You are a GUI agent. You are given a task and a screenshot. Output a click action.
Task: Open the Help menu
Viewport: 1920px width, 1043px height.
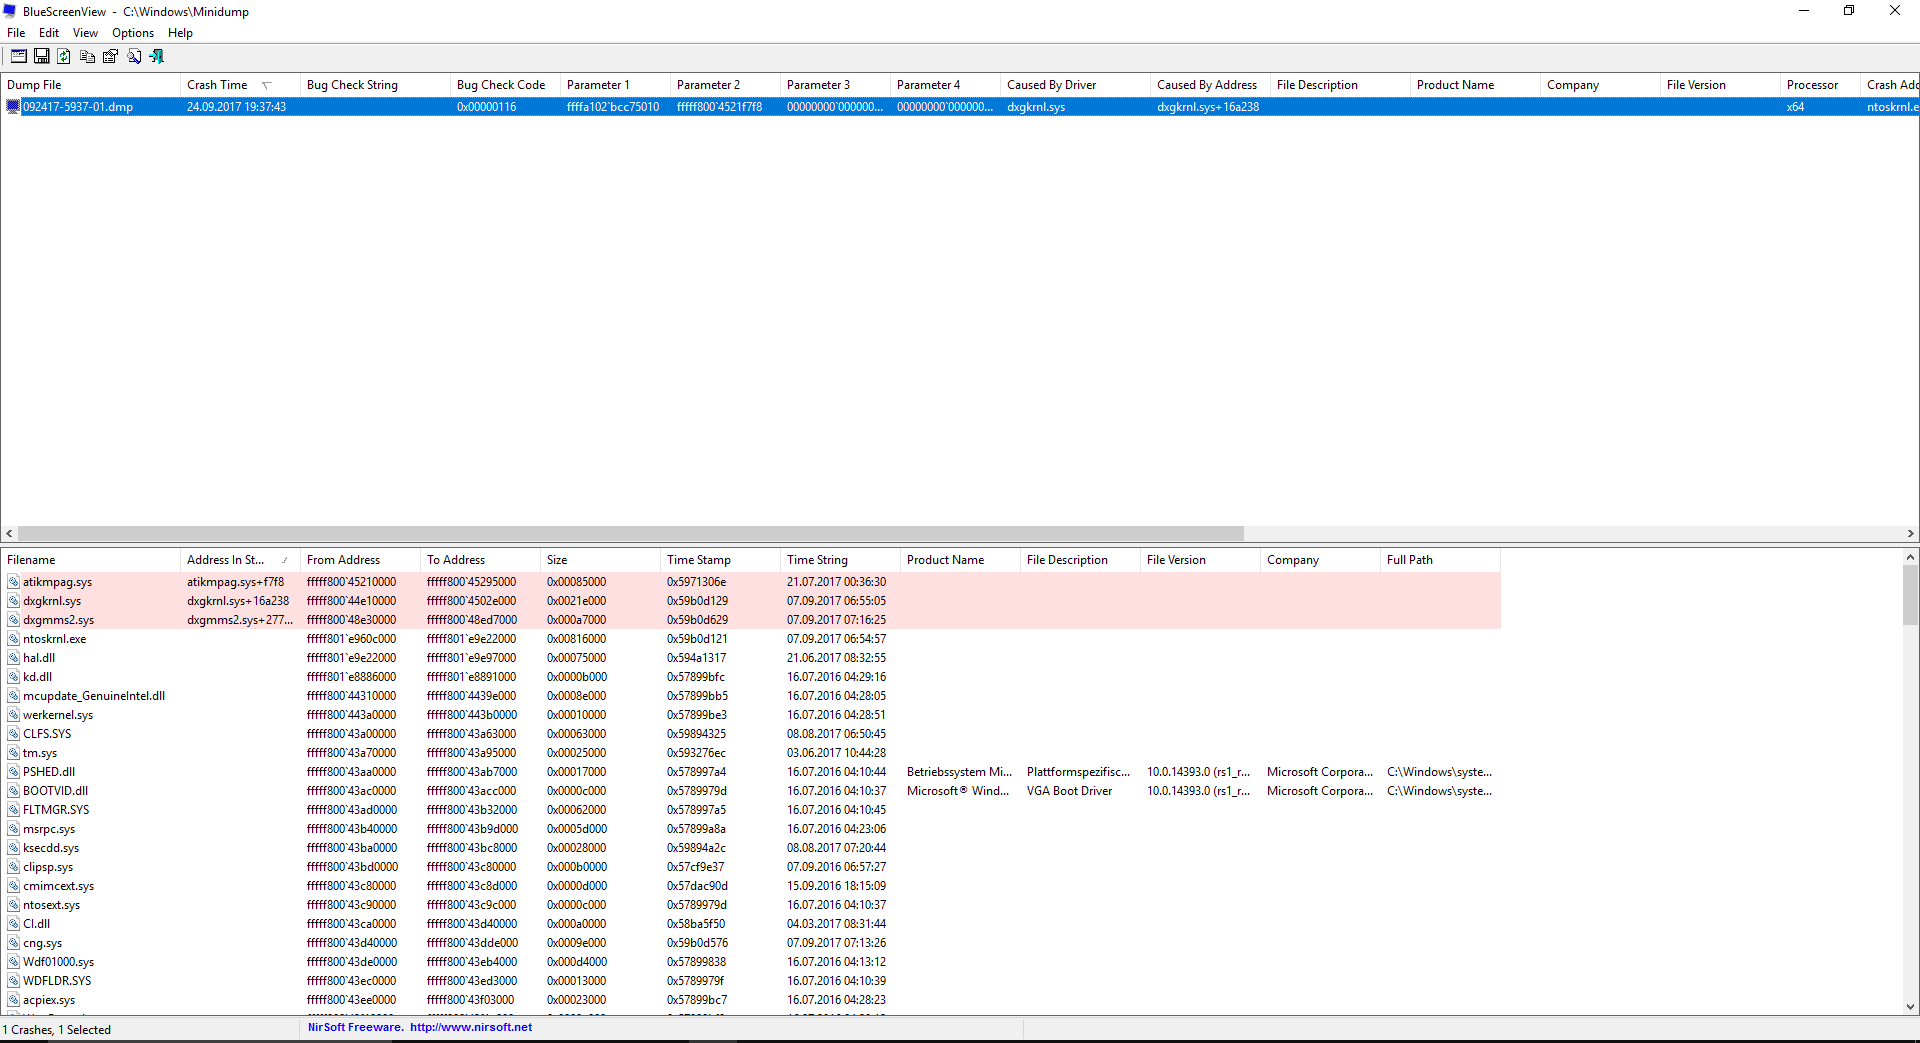pos(180,33)
